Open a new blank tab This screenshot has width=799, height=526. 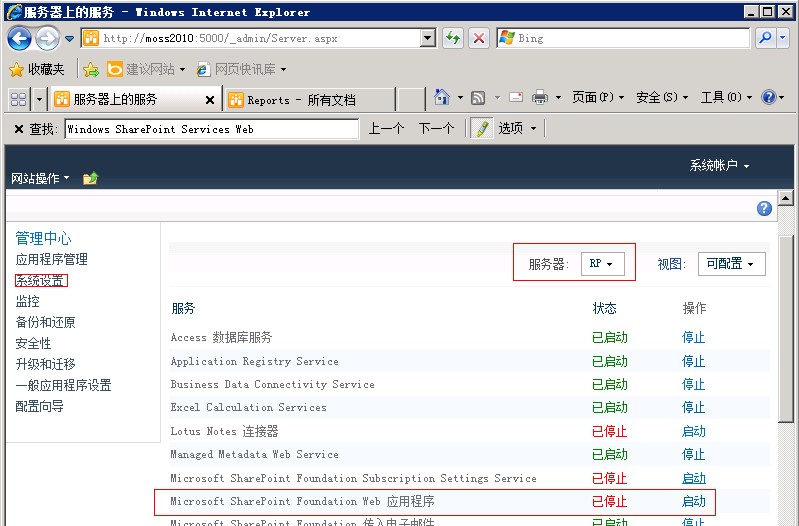(x=411, y=99)
